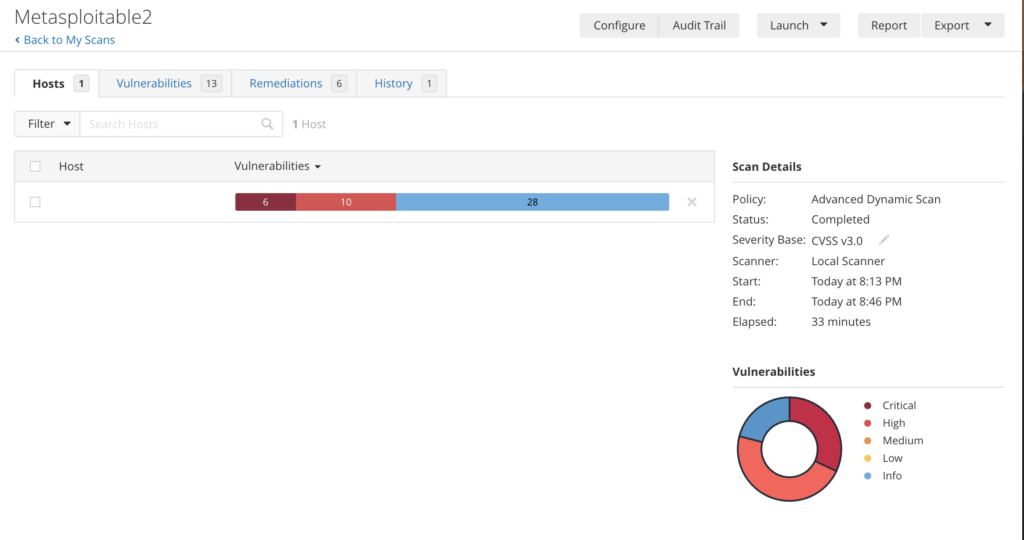Switch to the Remediations tab
The height and width of the screenshot is (540, 1024).
[x=294, y=84]
